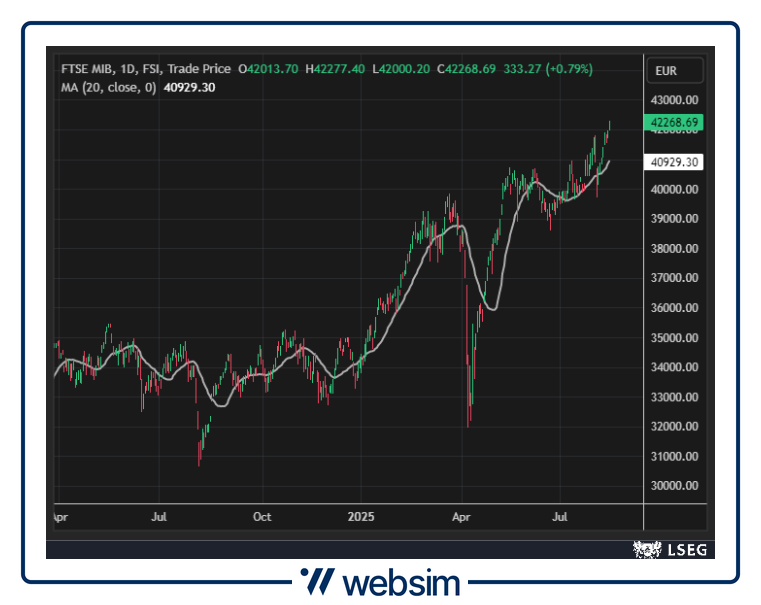Click the Oct label on time axis
Image resolution: width=761 pixels, height=605 pixels.
pyautogui.click(x=262, y=517)
